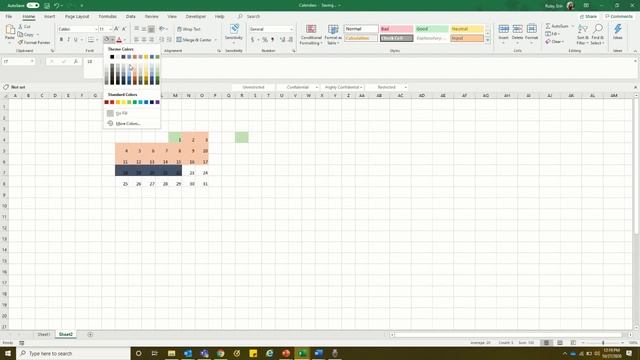Click the Copy command
Screen dimensions: 640x360
[26, 34]
